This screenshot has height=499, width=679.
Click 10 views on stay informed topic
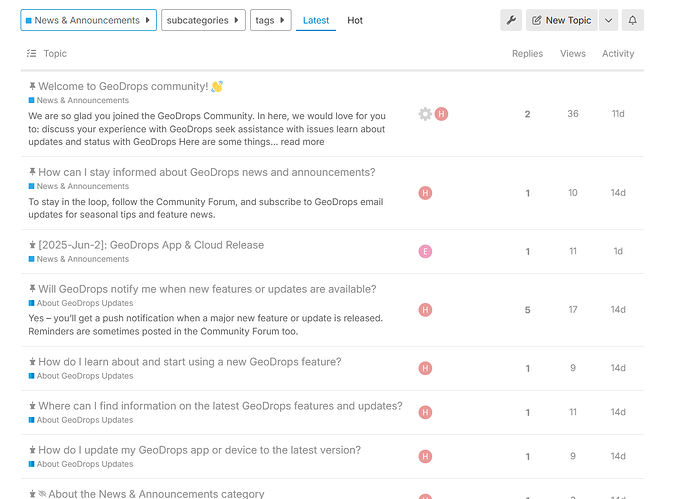(x=572, y=193)
